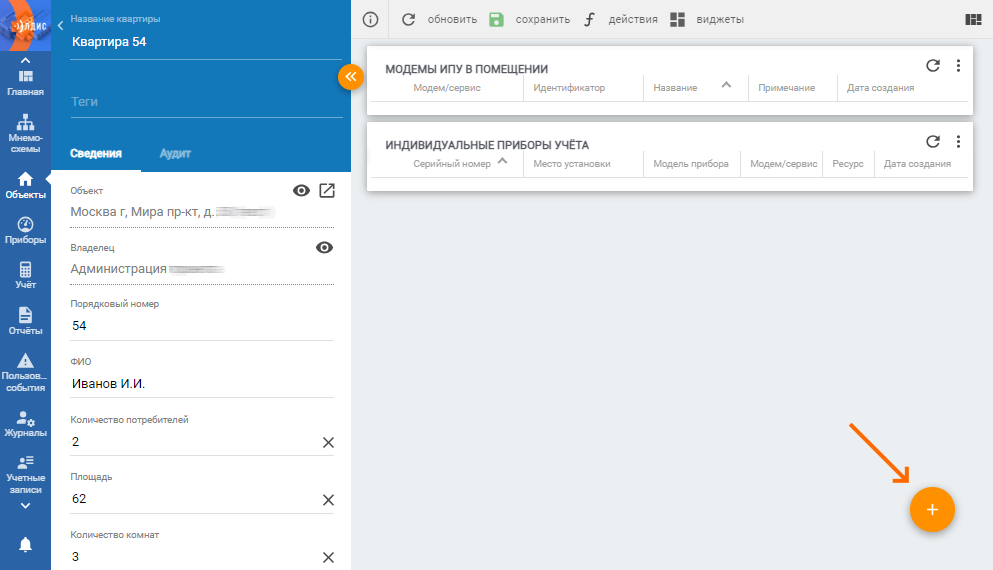Go to Объекты sidebar section
The height and width of the screenshot is (570, 993).
point(25,186)
